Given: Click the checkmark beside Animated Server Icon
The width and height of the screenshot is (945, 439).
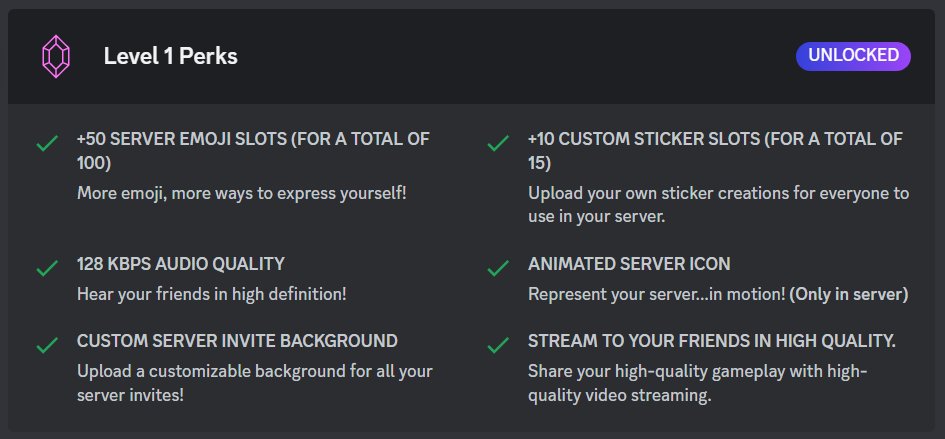Looking at the screenshot, I should (x=498, y=268).
